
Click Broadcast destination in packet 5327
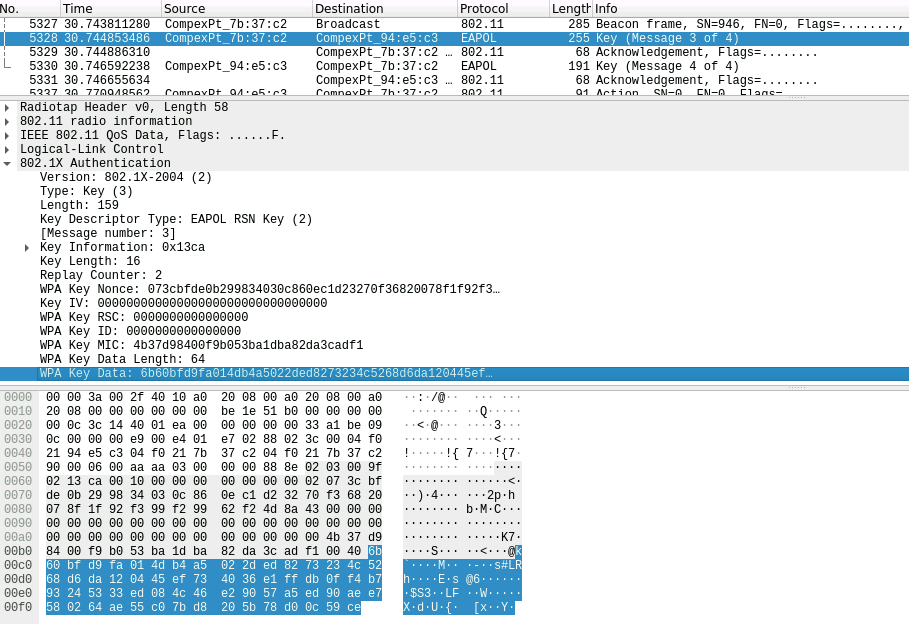point(348,24)
